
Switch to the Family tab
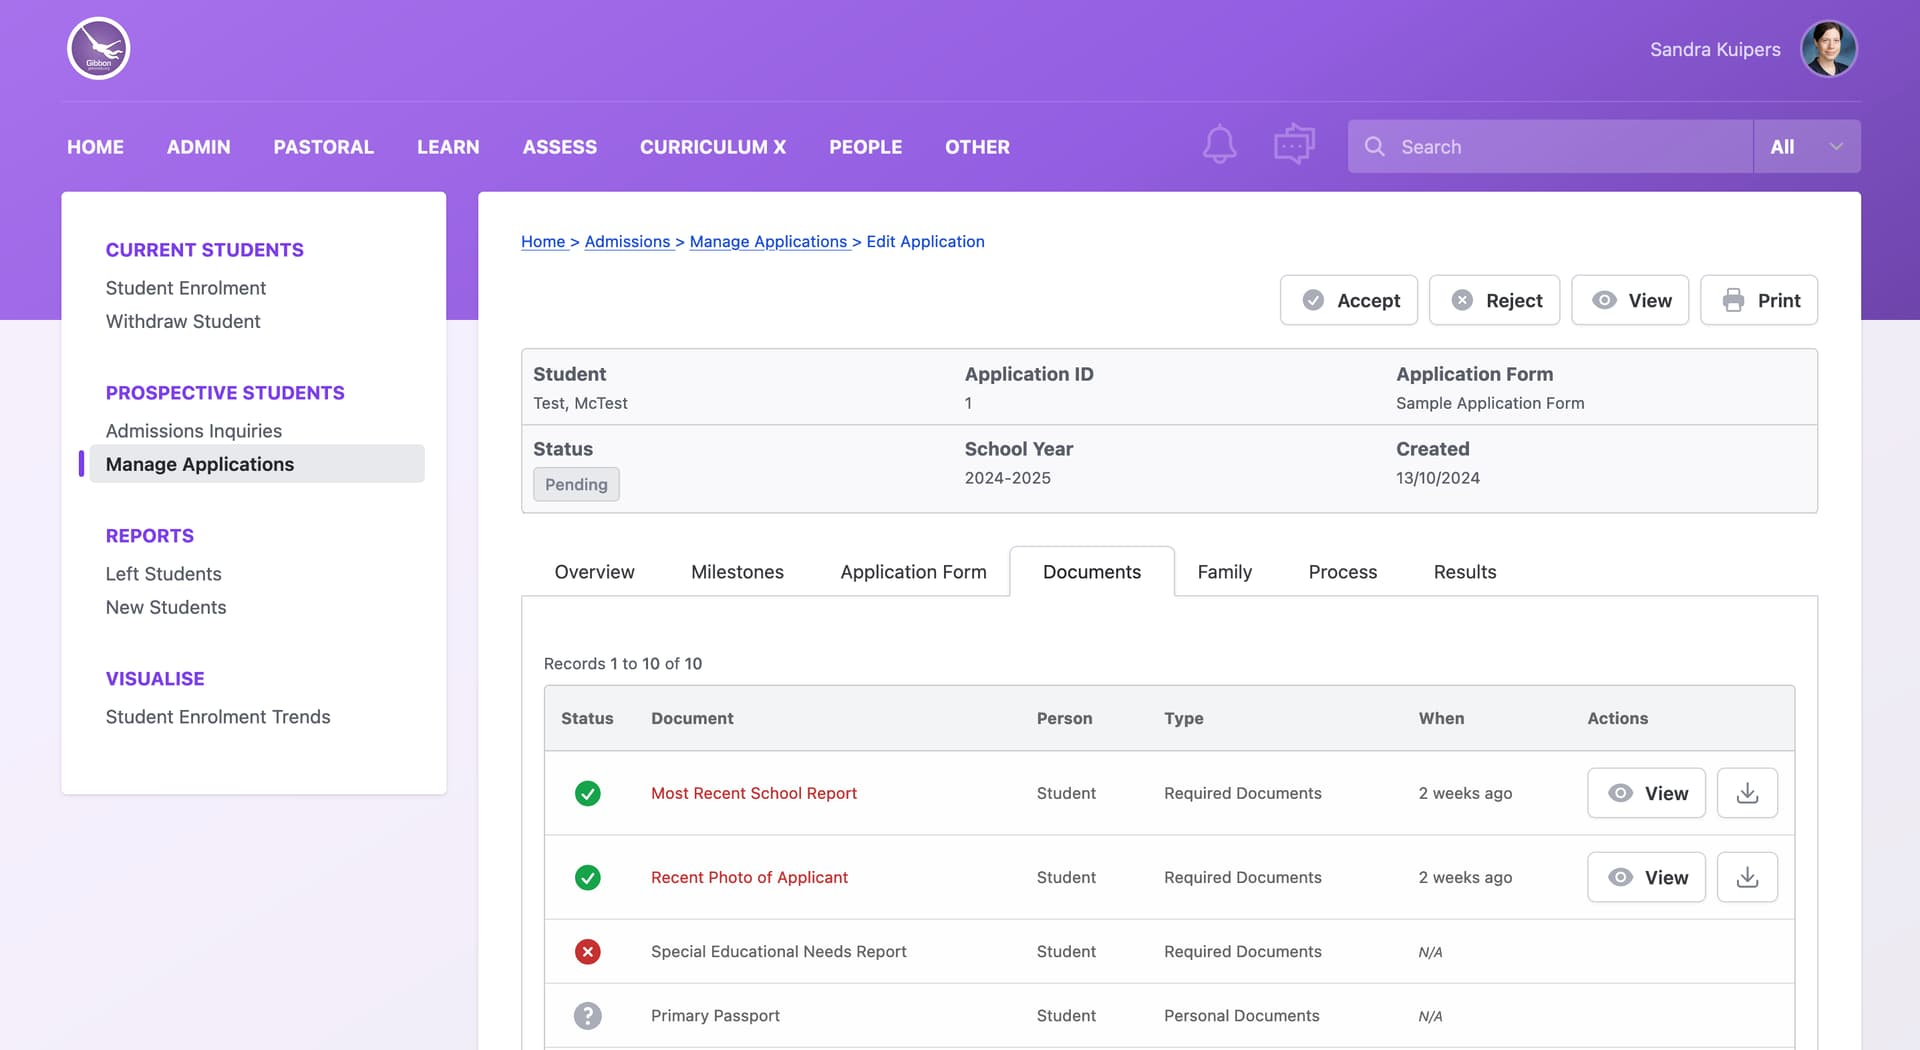tap(1224, 572)
